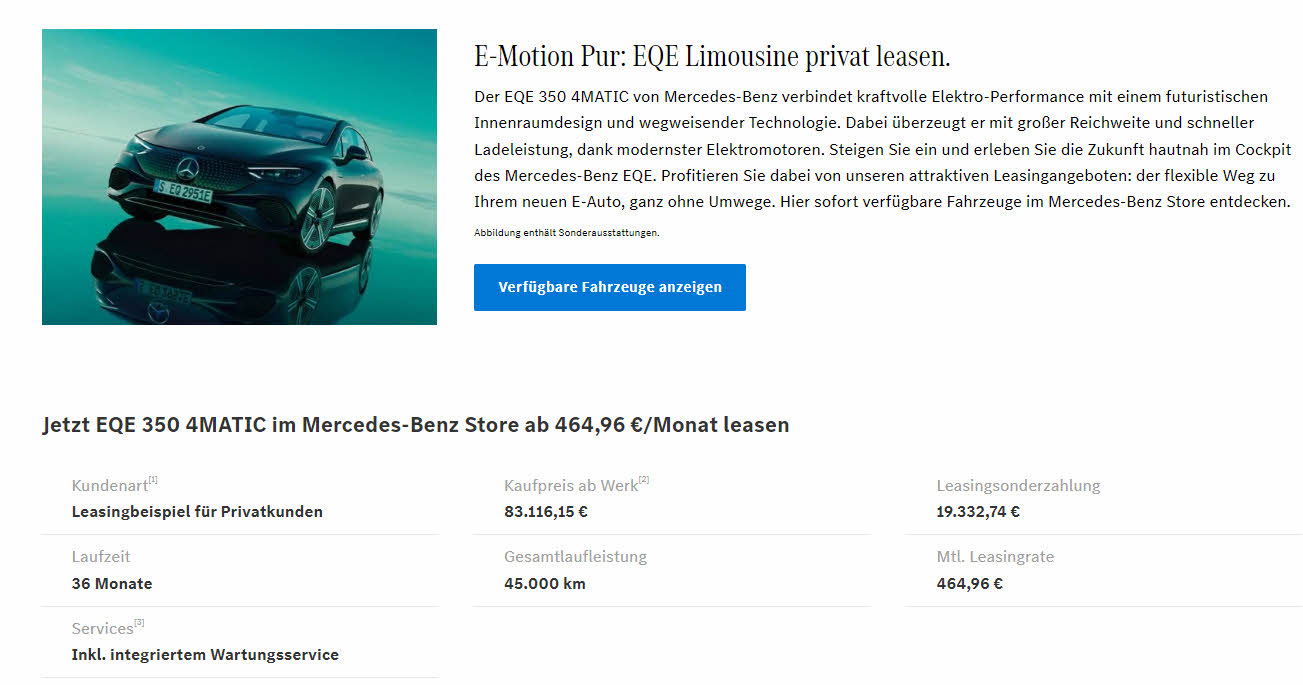Open footnote 2 beside Kaufpreis ab Werk

coord(644,481)
